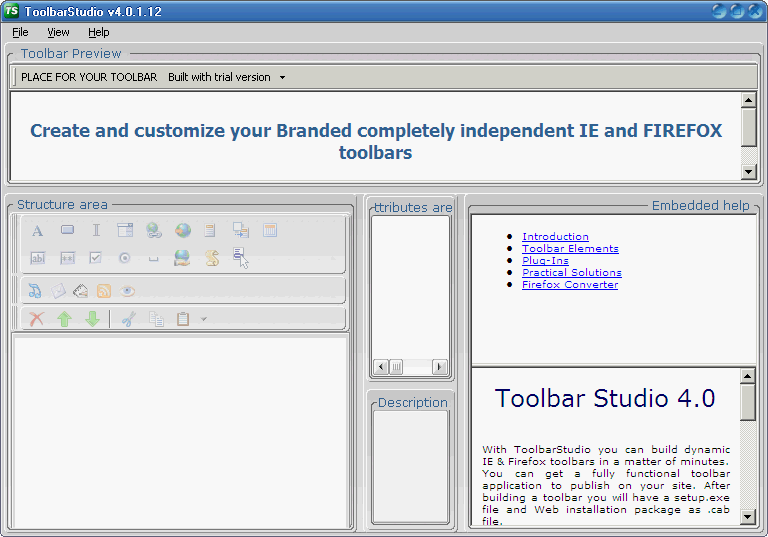
Task: Add the mail envelope plug-in
Action: [x=58, y=291]
